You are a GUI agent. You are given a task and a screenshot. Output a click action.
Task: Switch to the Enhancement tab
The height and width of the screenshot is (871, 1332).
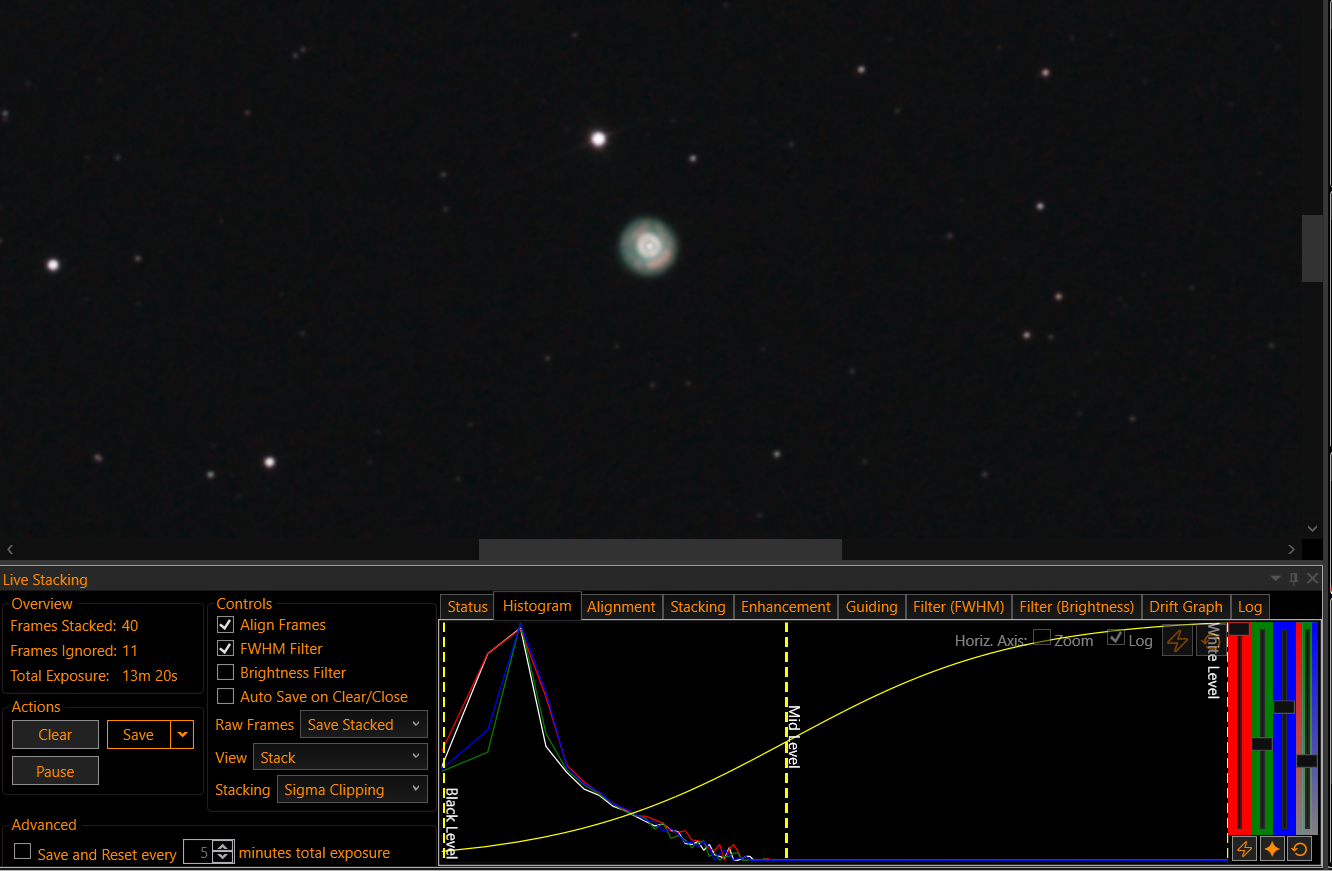pos(785,607)
